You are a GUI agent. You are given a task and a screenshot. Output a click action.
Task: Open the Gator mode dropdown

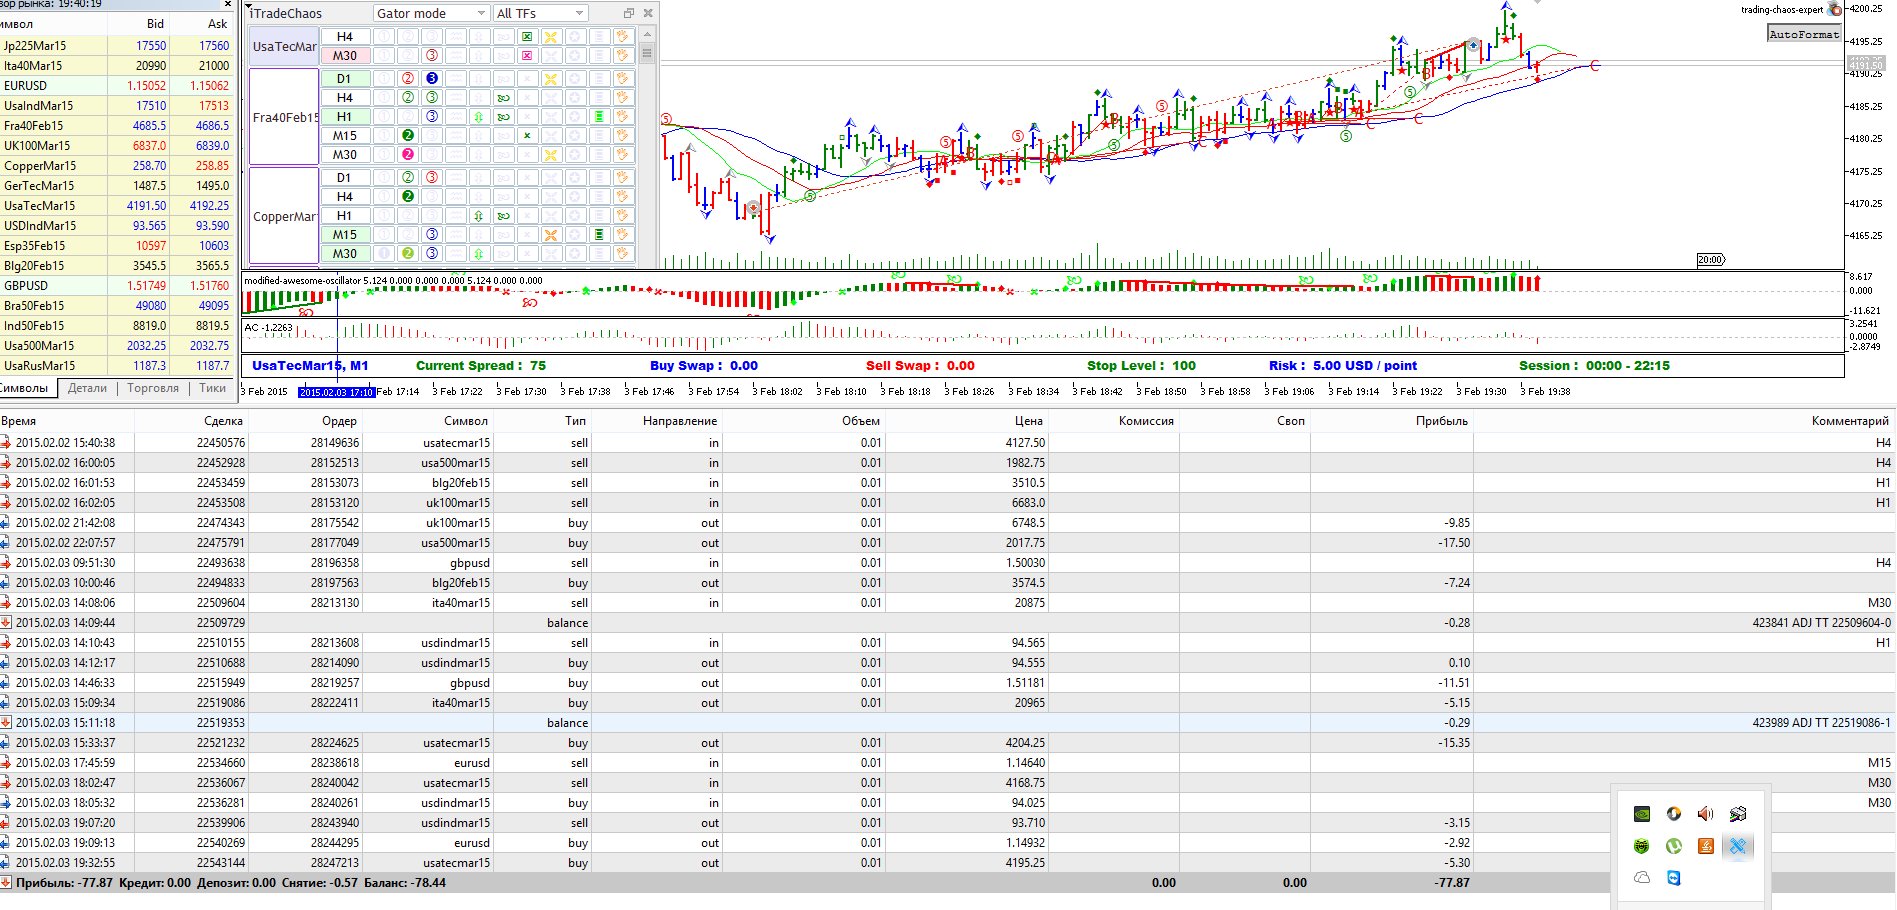point(431,13)
